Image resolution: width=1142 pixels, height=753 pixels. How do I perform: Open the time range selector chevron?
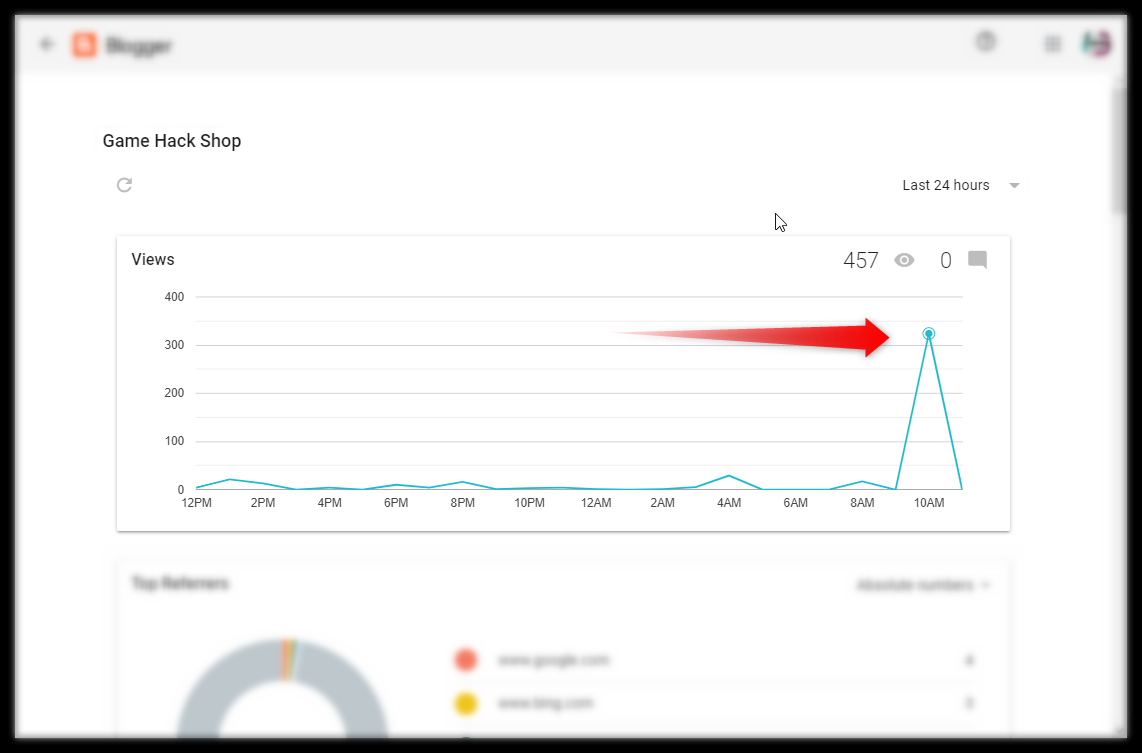[x=1014, y=185]
